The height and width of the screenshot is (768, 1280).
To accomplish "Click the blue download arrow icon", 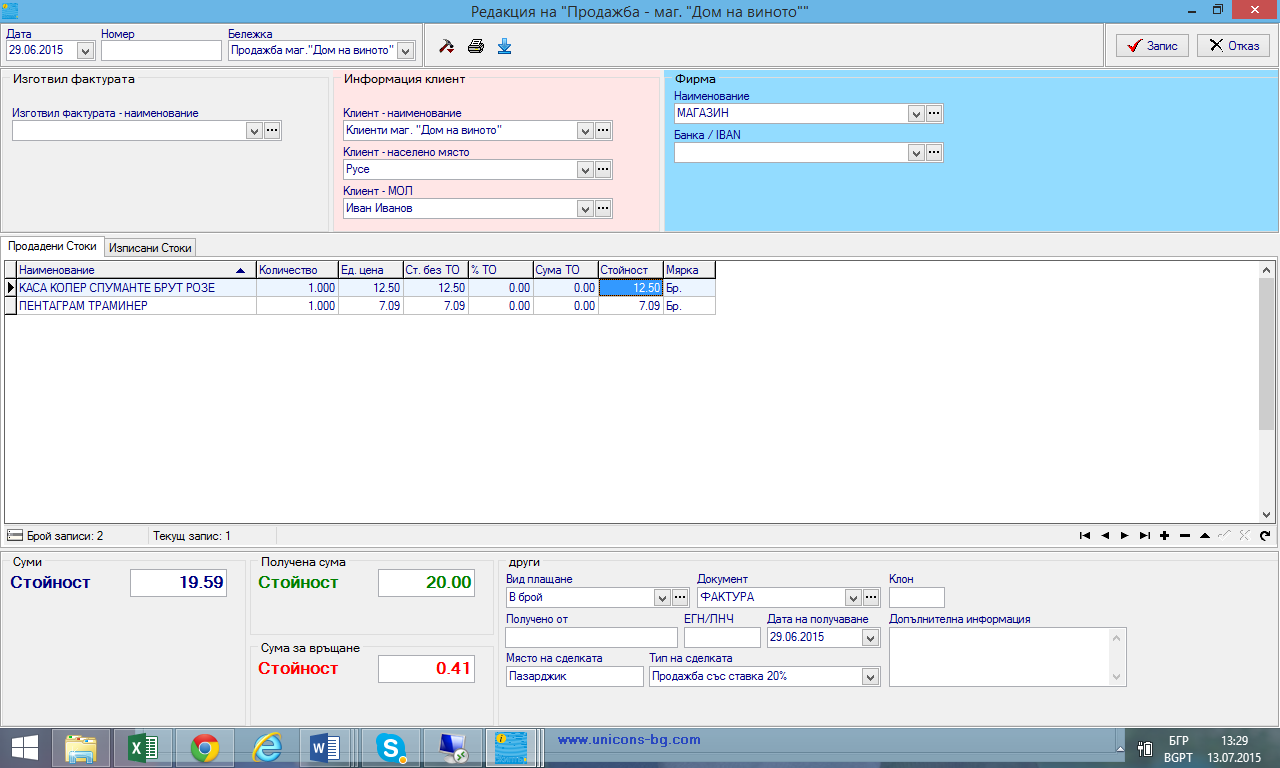I will point(504,46).
